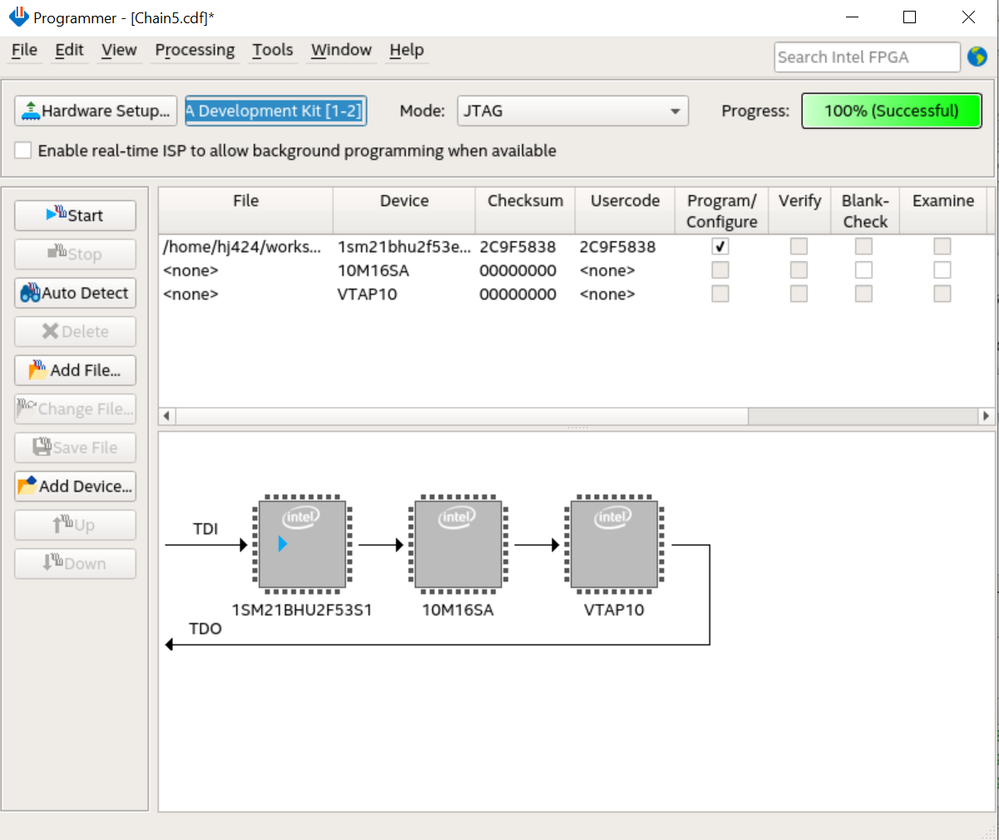Open the Tools menu
Viewport: 999px width, 840px height.
[x=272, y=50]
